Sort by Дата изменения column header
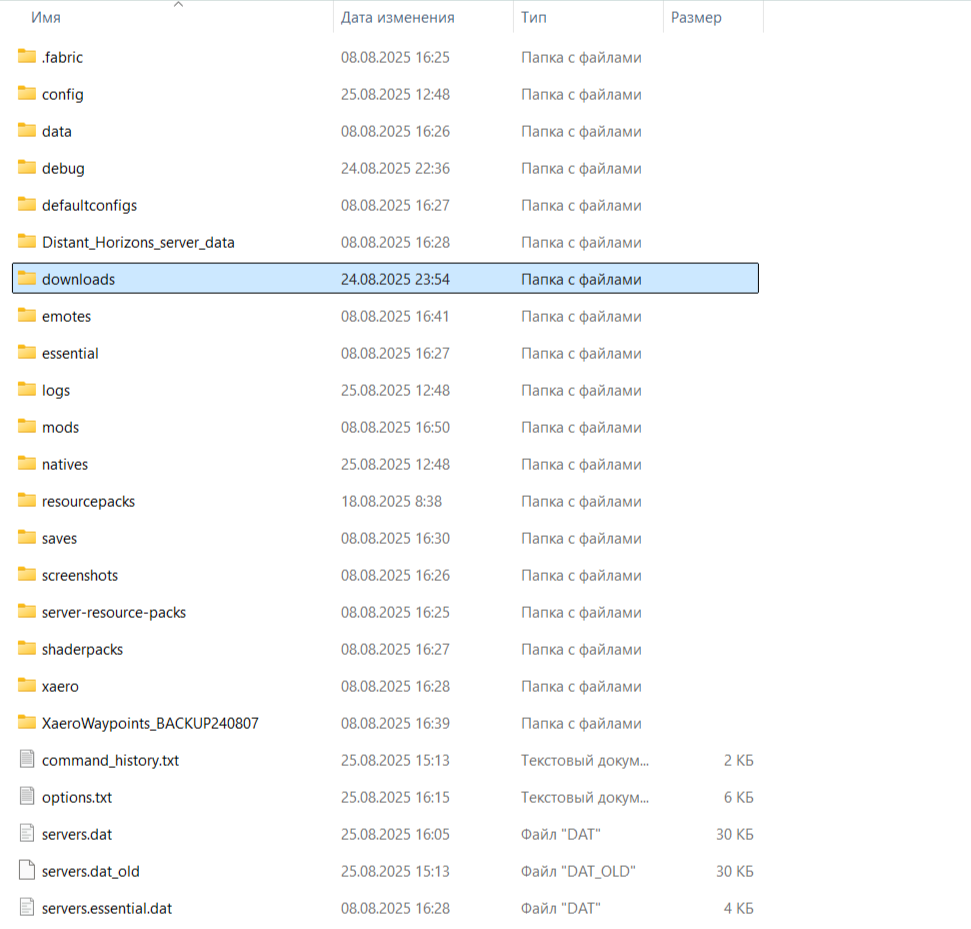The height and width of the screenshot is (929, 971). coord(397,17)
